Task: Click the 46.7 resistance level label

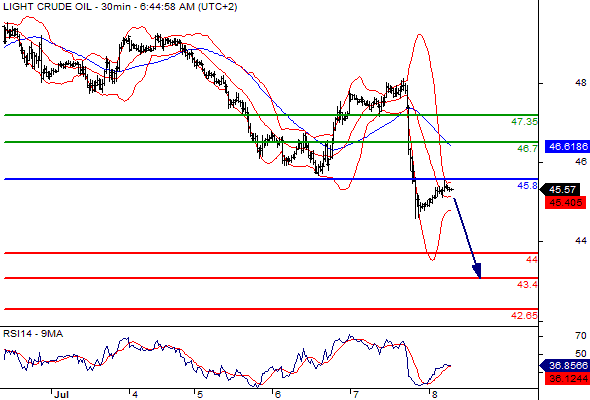Action: [x=527, y=149]
